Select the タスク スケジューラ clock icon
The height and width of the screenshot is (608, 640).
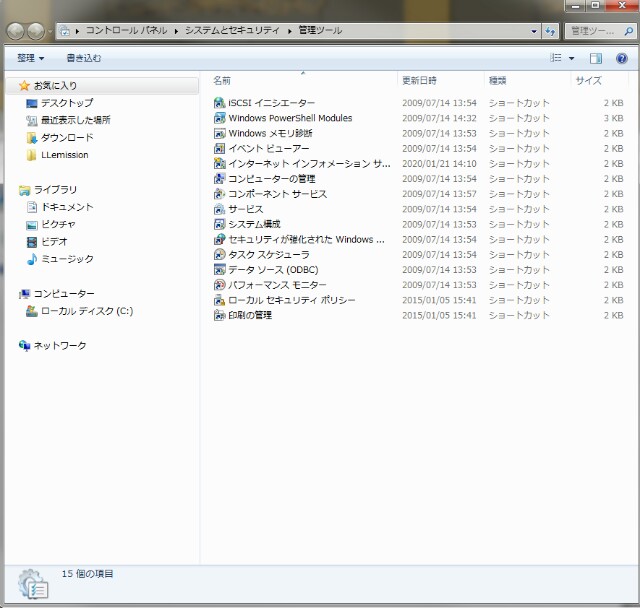tap(220, 255)
